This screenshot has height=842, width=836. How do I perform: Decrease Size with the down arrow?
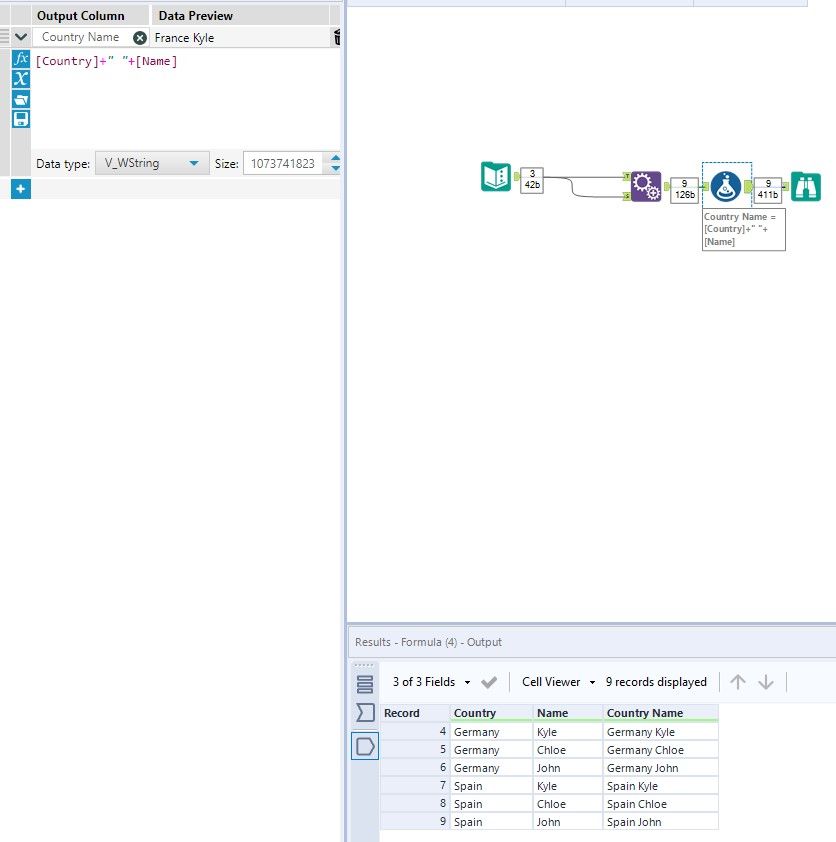point(336,169)
